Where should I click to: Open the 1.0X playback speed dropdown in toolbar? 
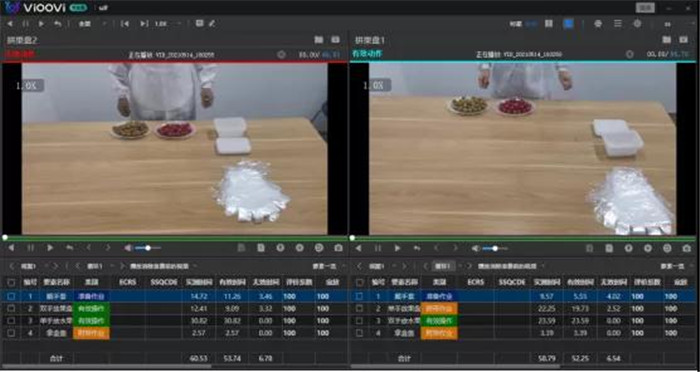click(x=168, y=24)
